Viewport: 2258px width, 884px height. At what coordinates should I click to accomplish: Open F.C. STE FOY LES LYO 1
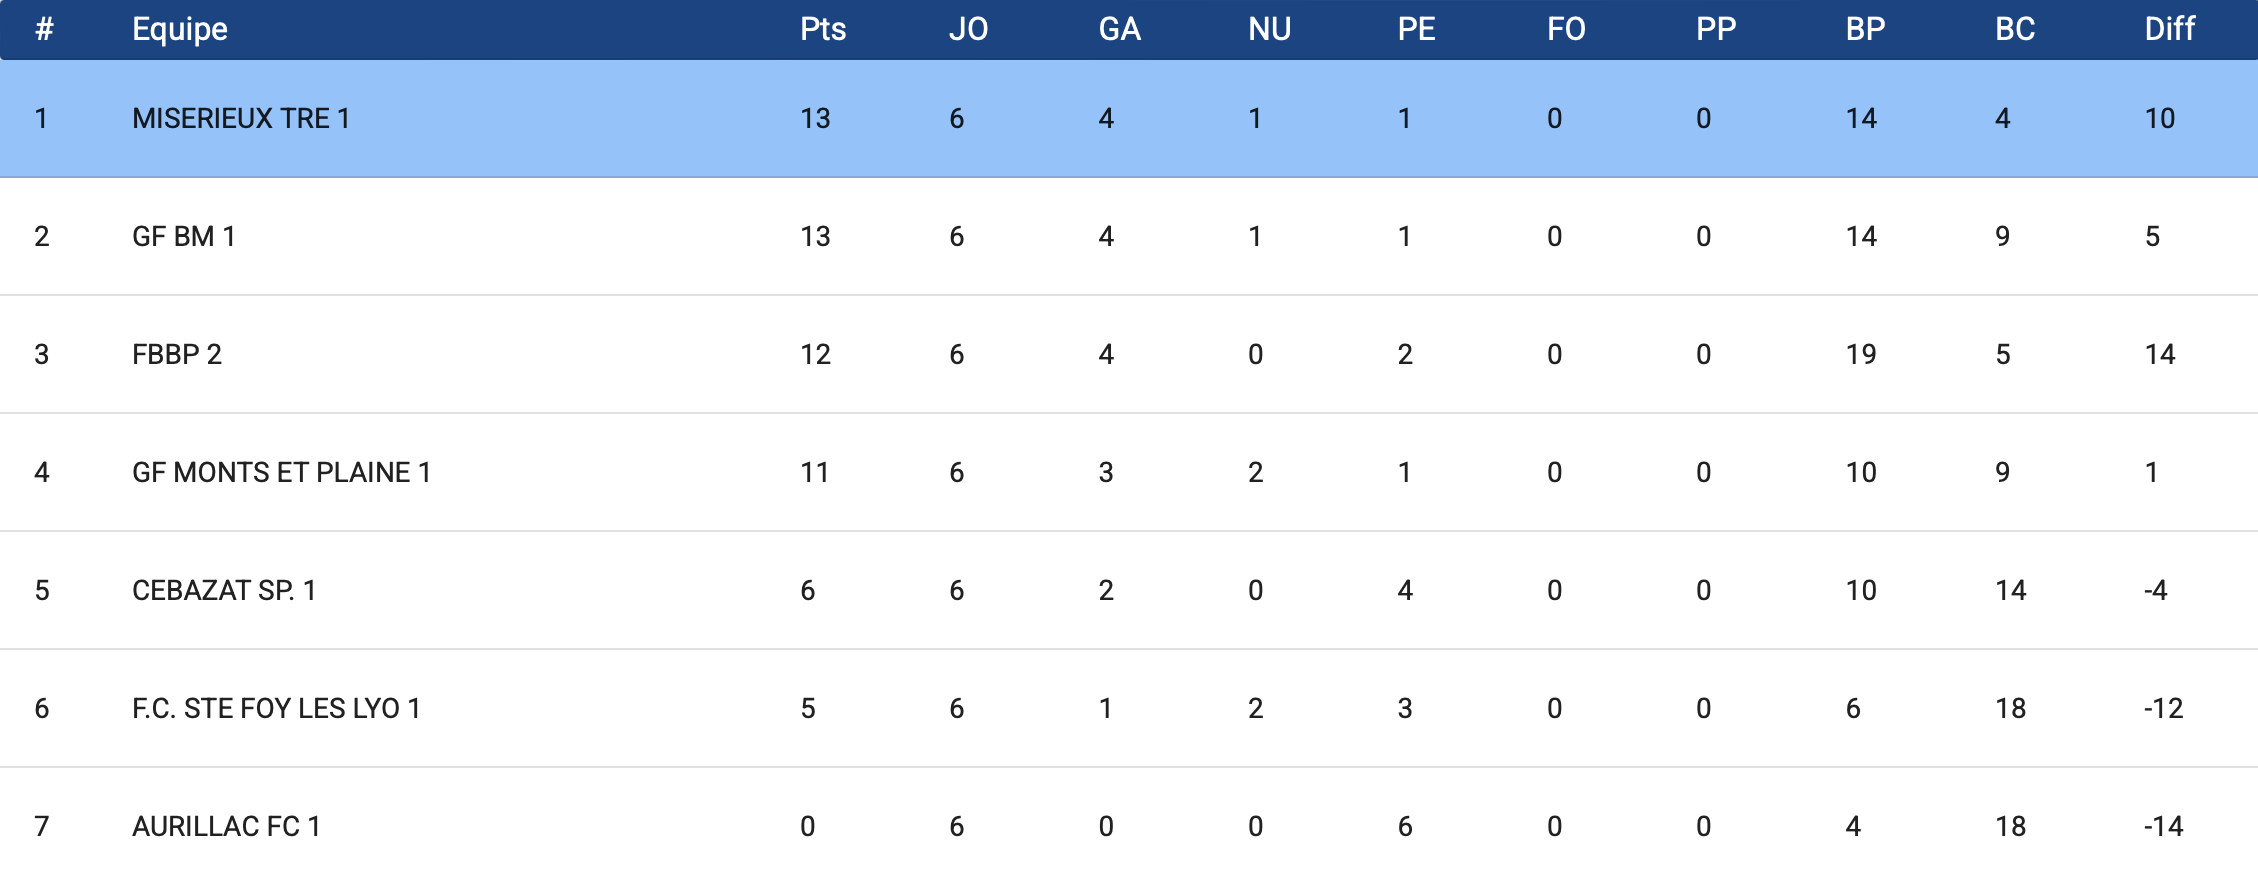(276, 709)
